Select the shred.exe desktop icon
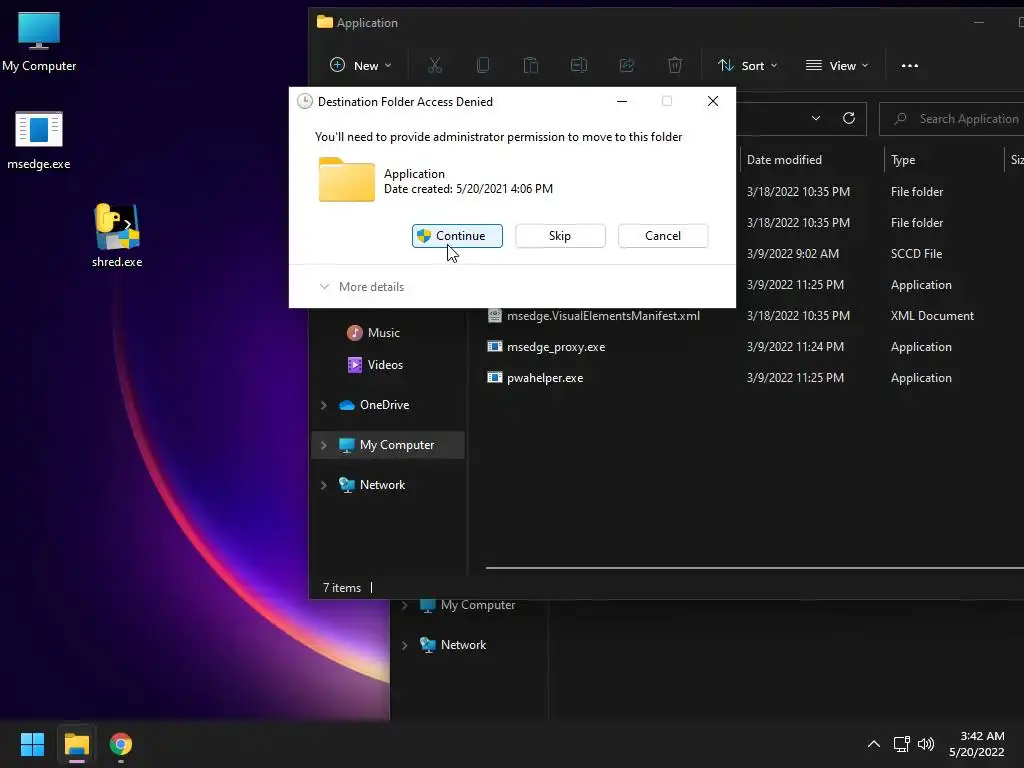 (x=117, y=236)
